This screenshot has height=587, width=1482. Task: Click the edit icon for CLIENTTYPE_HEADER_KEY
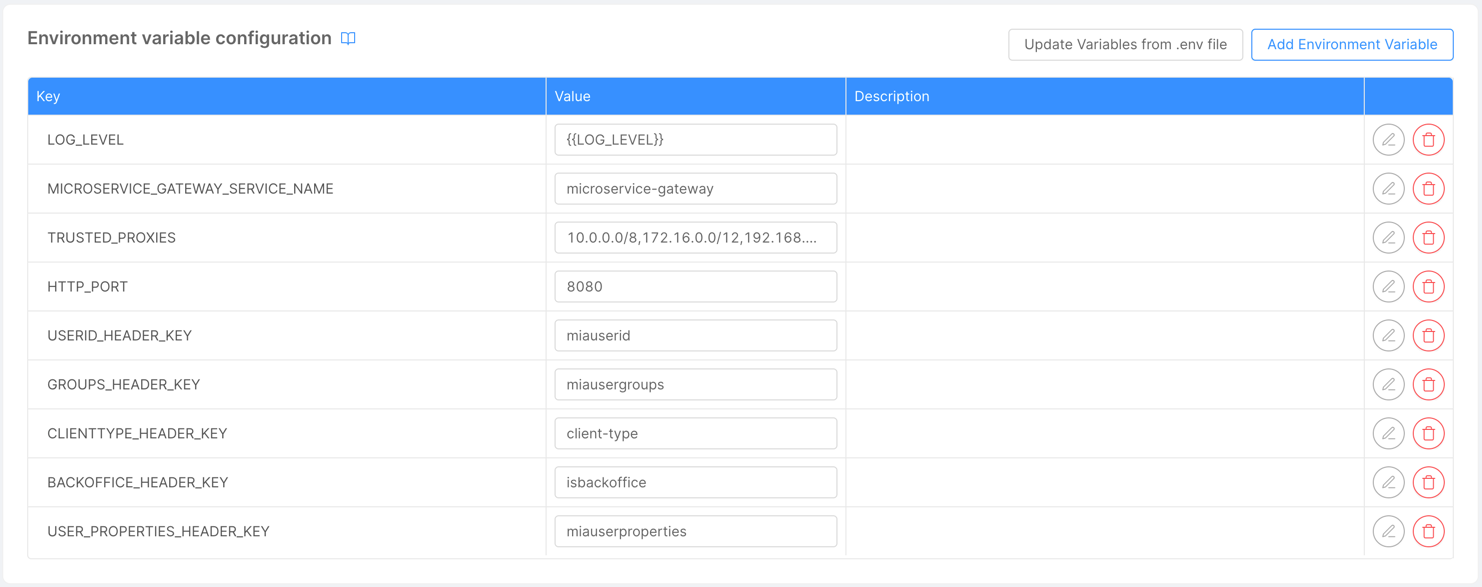[1388, 433]
